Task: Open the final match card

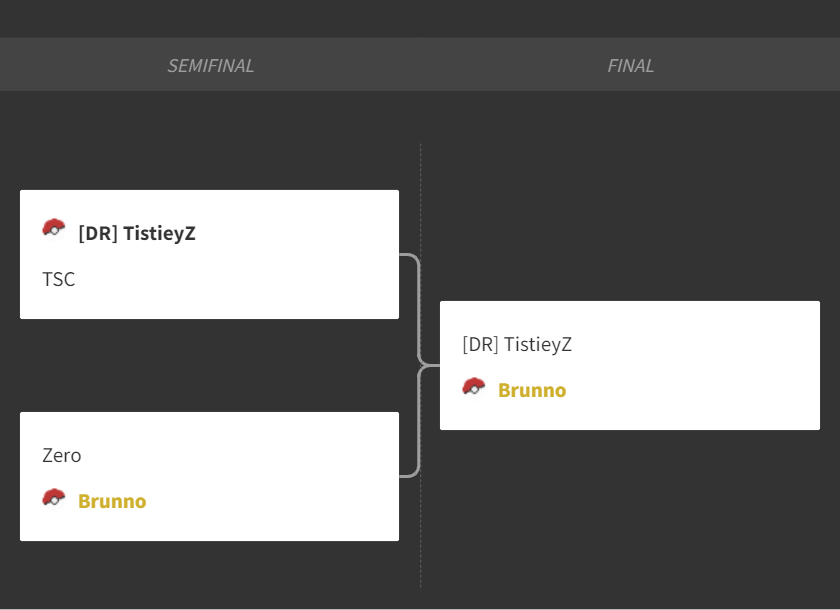Action: (x=630, y=365)
